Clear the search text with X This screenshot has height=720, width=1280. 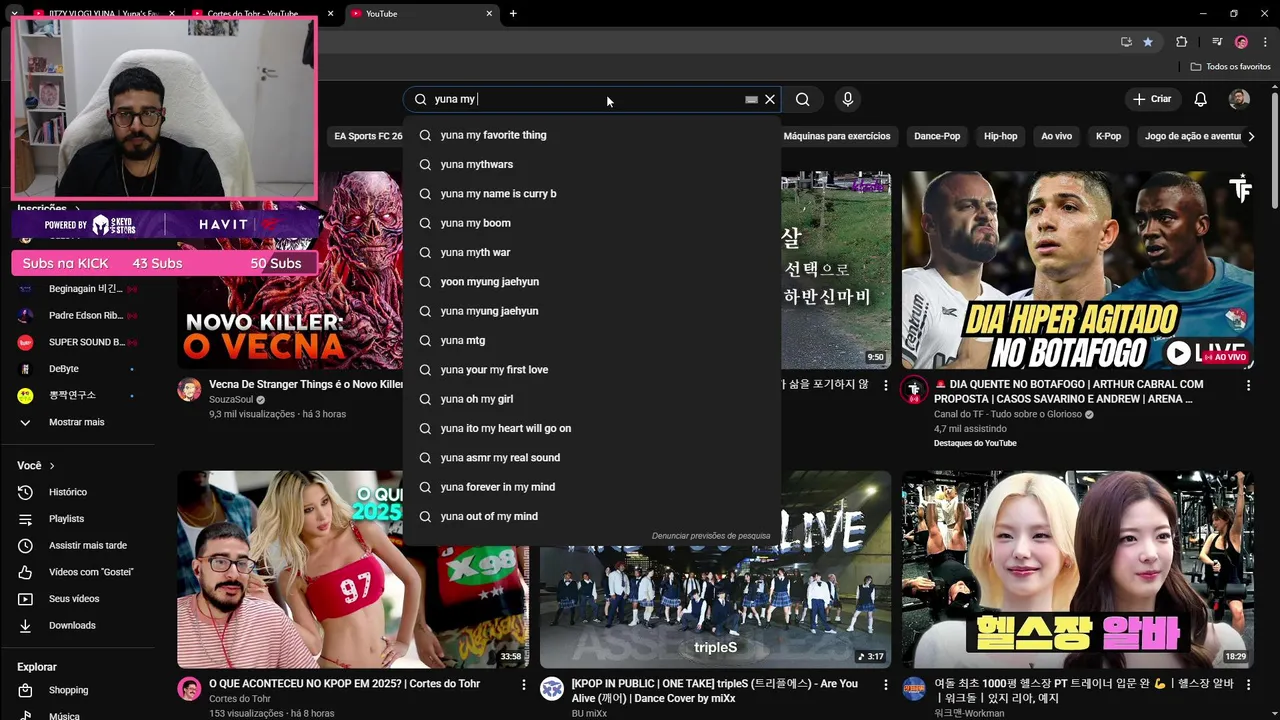[x=770, y=99]
